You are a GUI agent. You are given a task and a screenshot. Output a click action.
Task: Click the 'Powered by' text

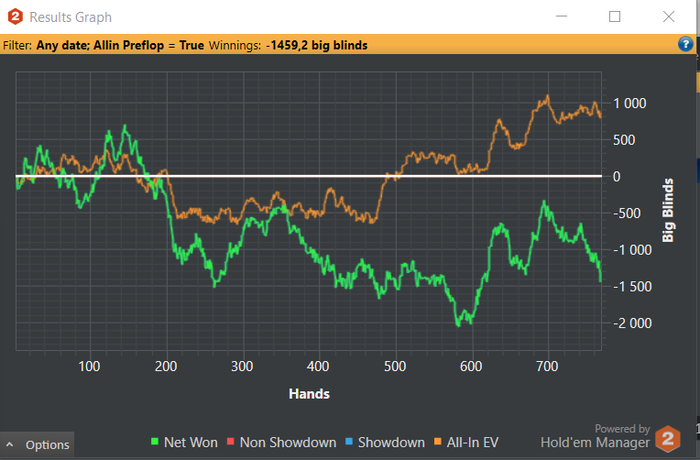(622, 429)
